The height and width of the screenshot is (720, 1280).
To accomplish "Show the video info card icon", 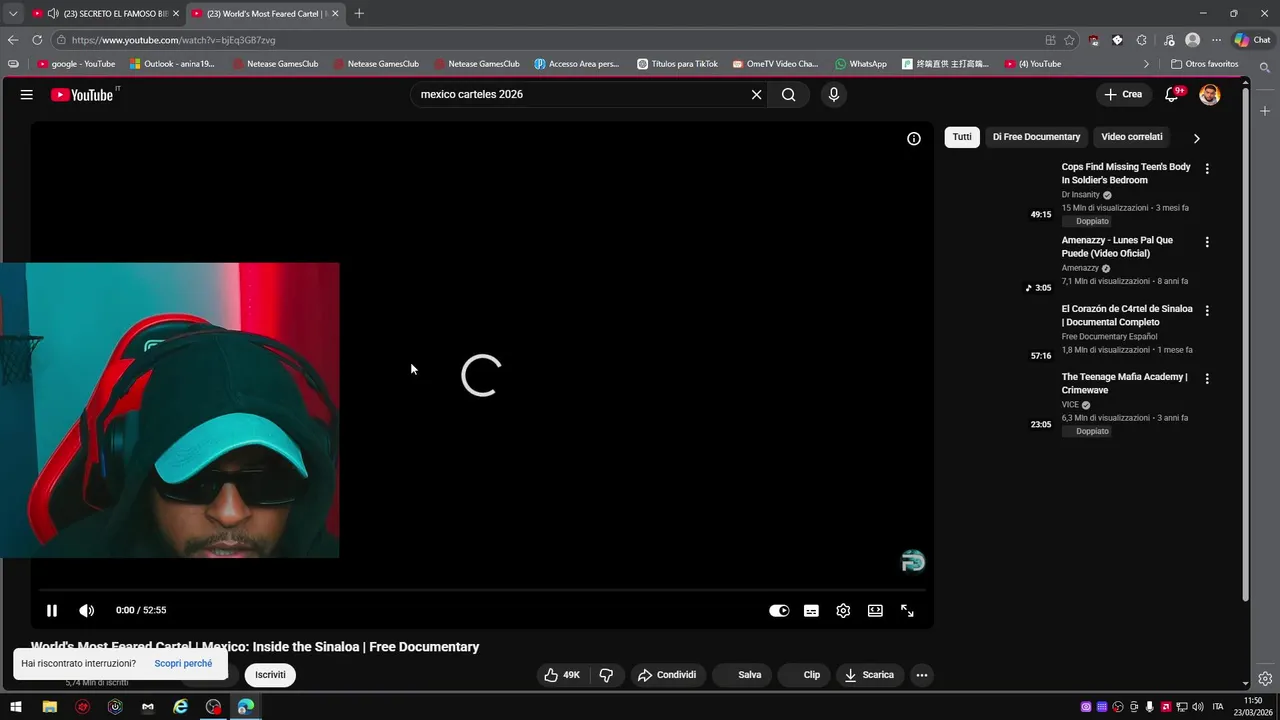I will pos(913,139).
